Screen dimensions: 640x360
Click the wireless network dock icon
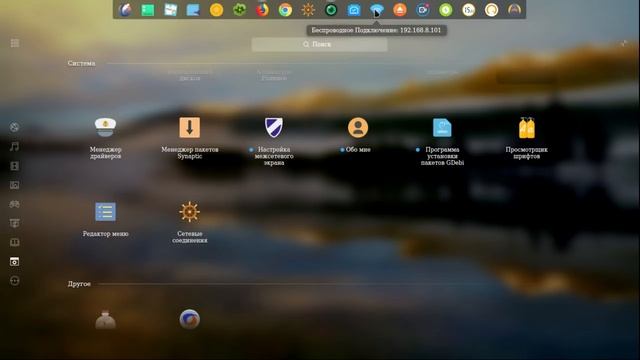pyautogui.click(x=376, y=9)
